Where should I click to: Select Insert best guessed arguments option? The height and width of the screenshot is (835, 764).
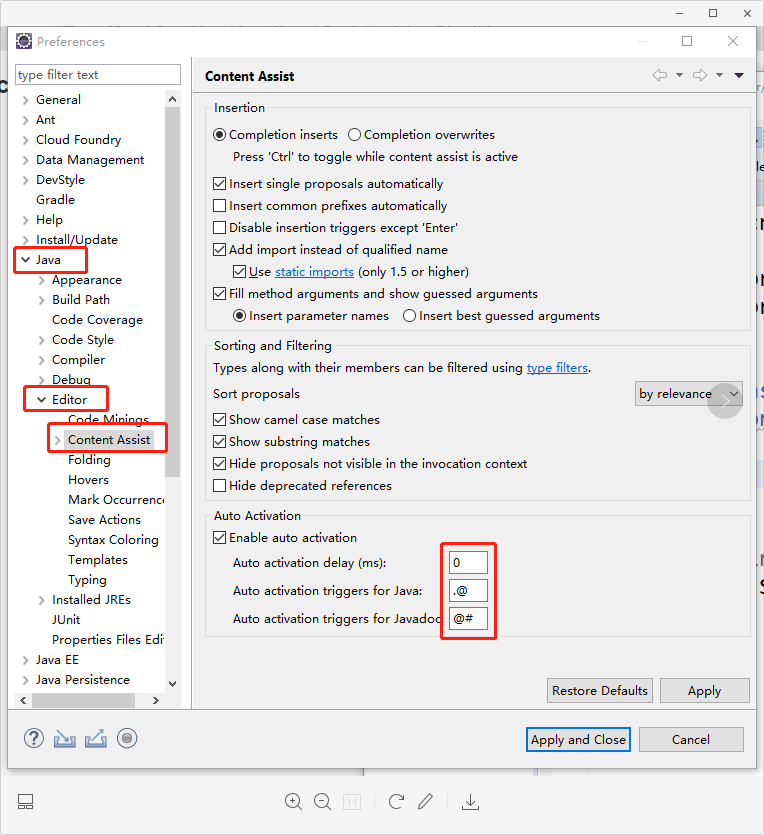[409, 316]
